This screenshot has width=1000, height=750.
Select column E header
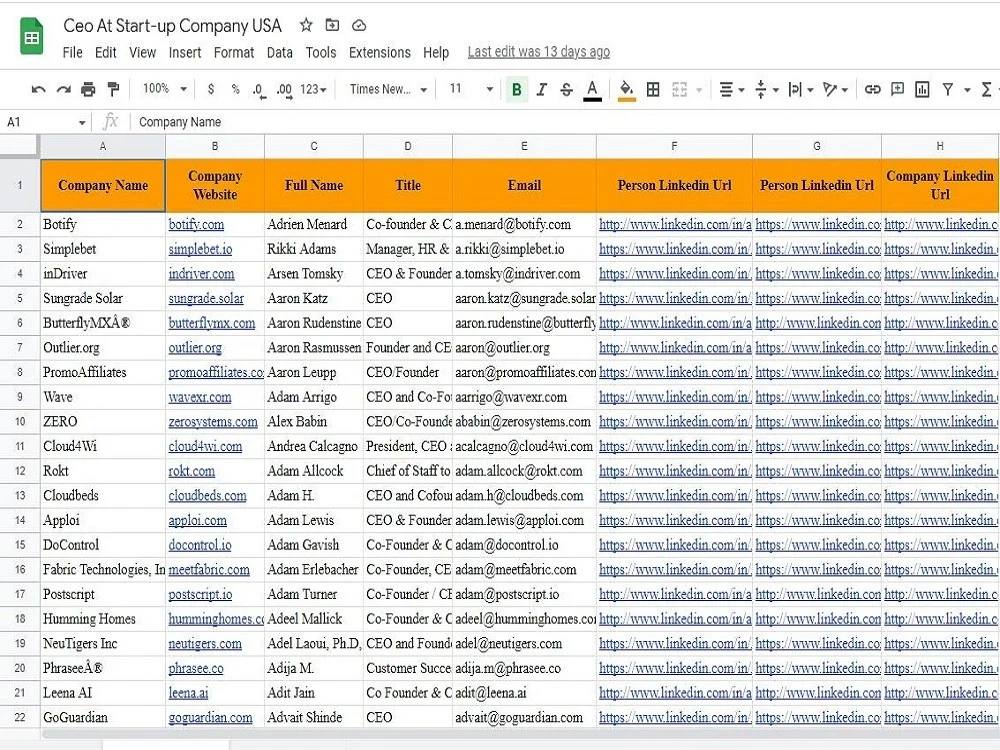point(524,146)
